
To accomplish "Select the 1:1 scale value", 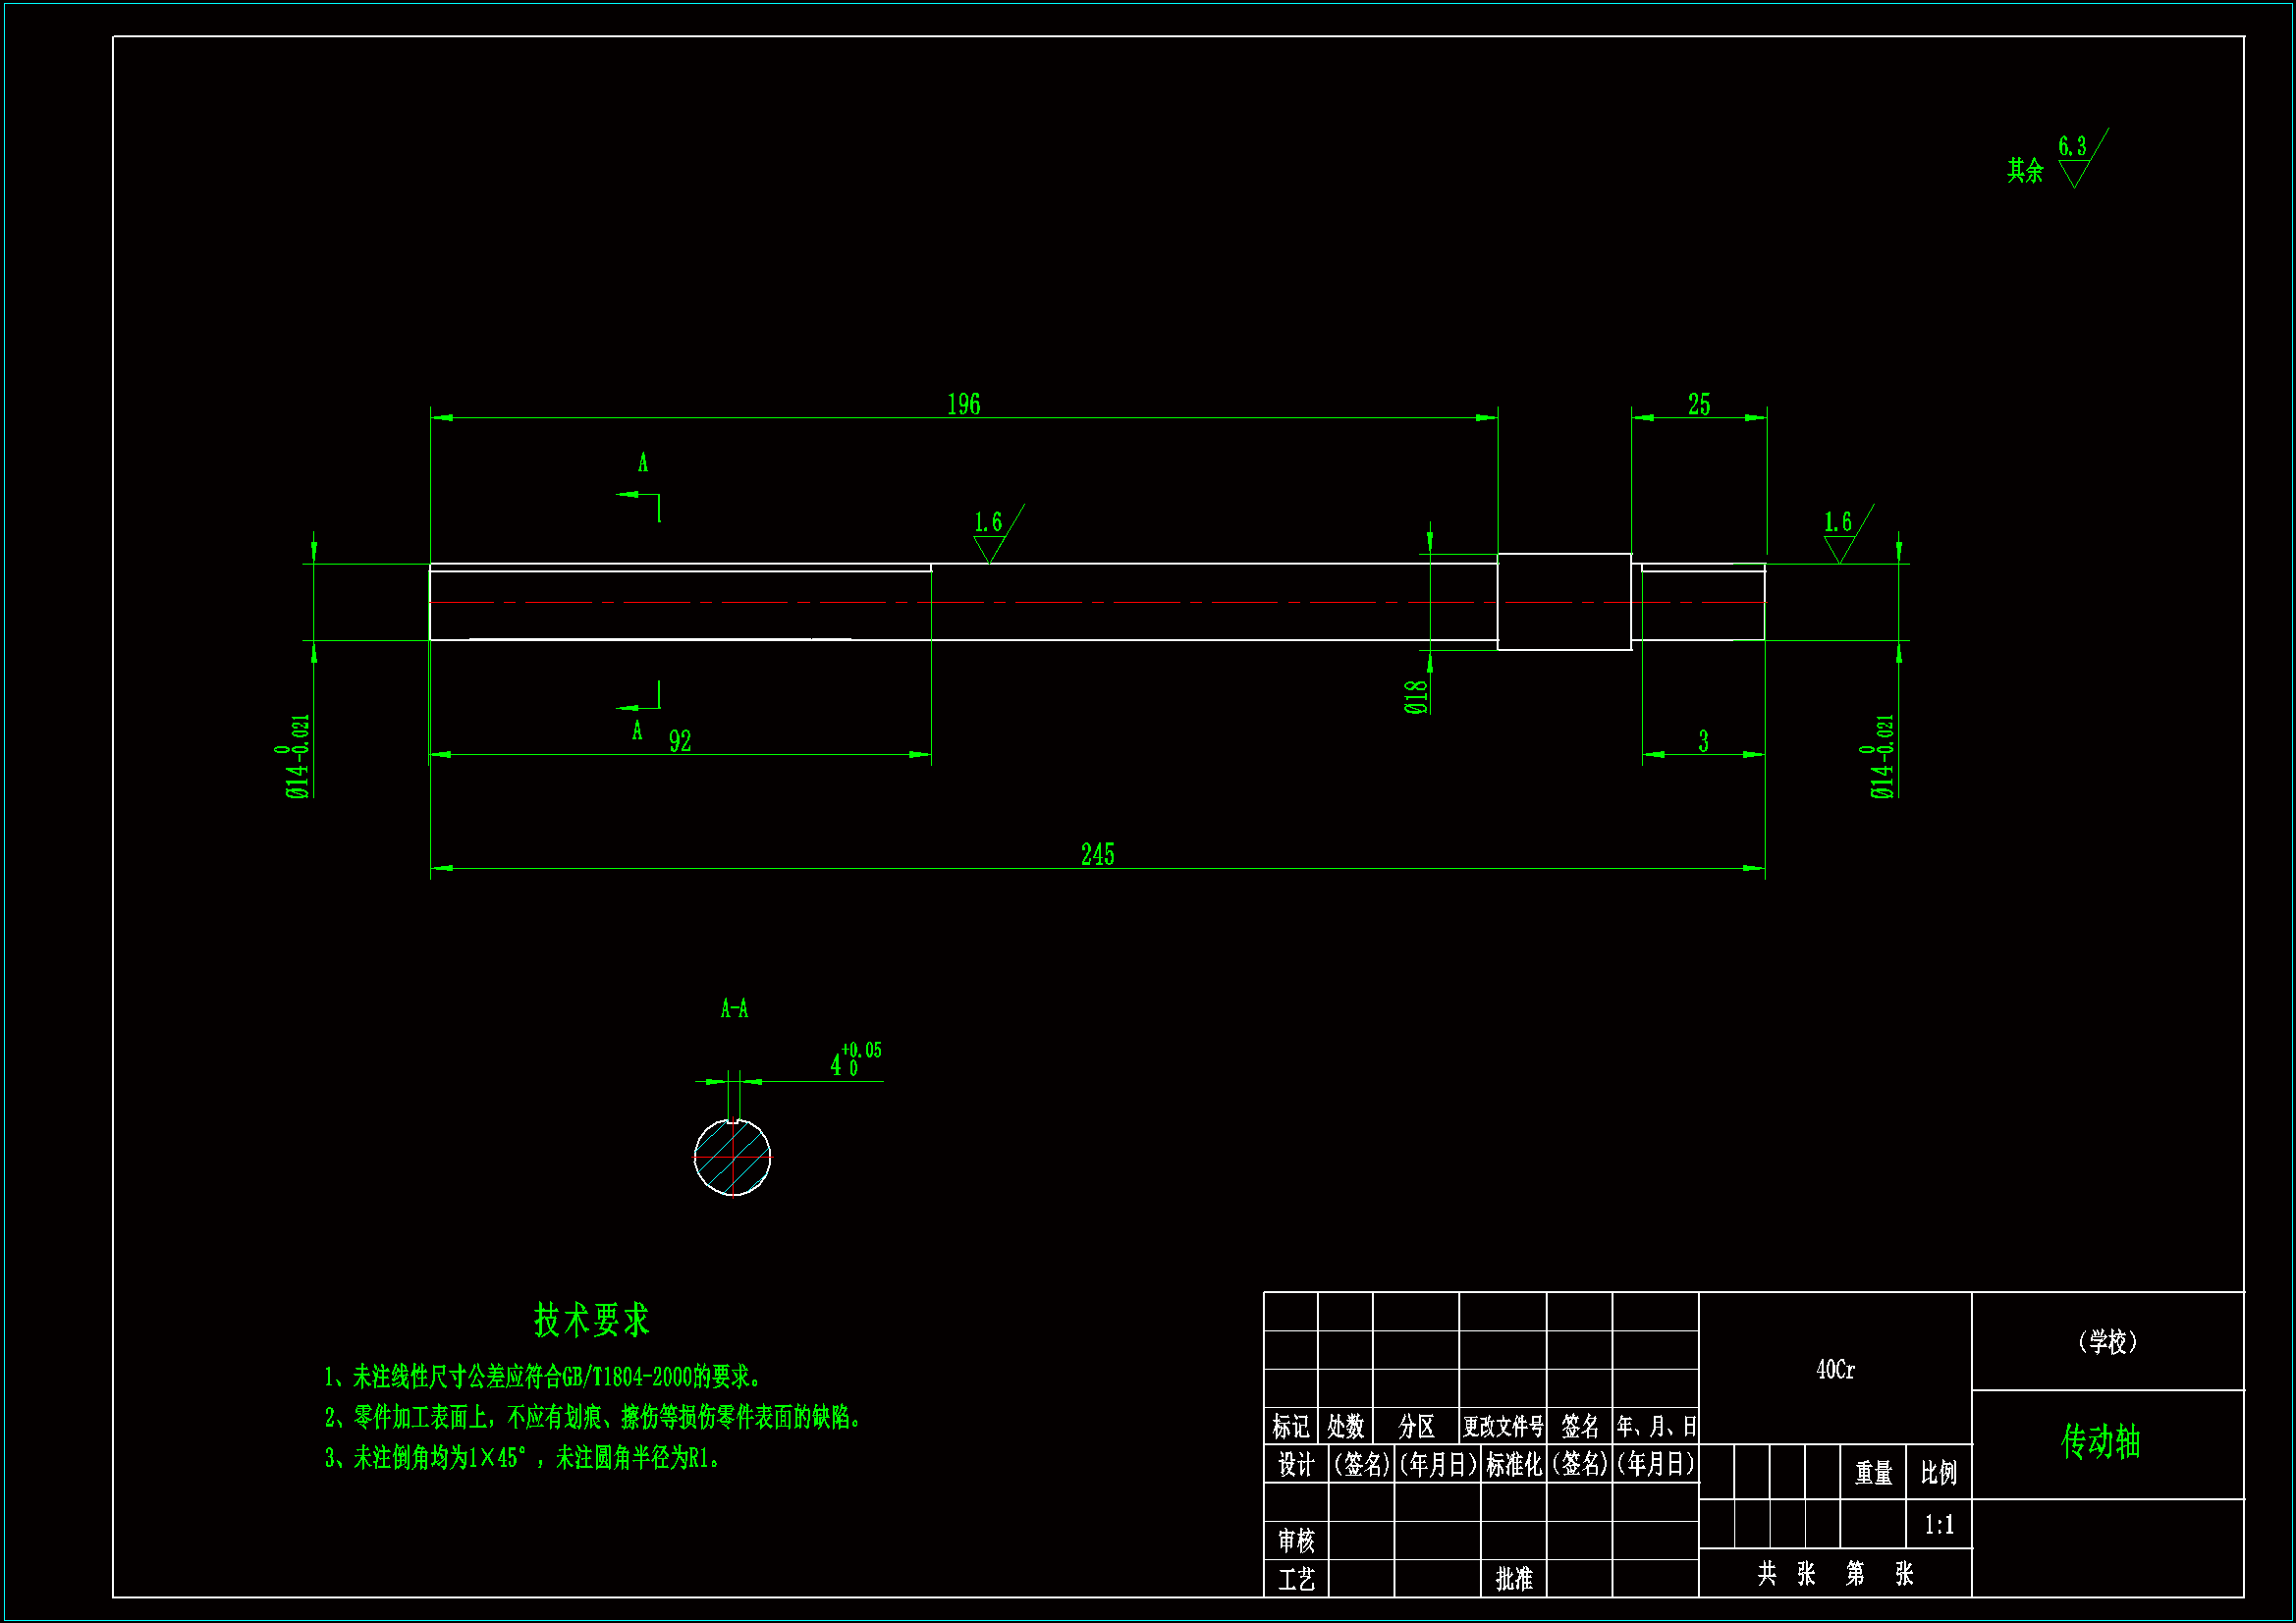I will pyautogui.click(x=1939, y=1525).
